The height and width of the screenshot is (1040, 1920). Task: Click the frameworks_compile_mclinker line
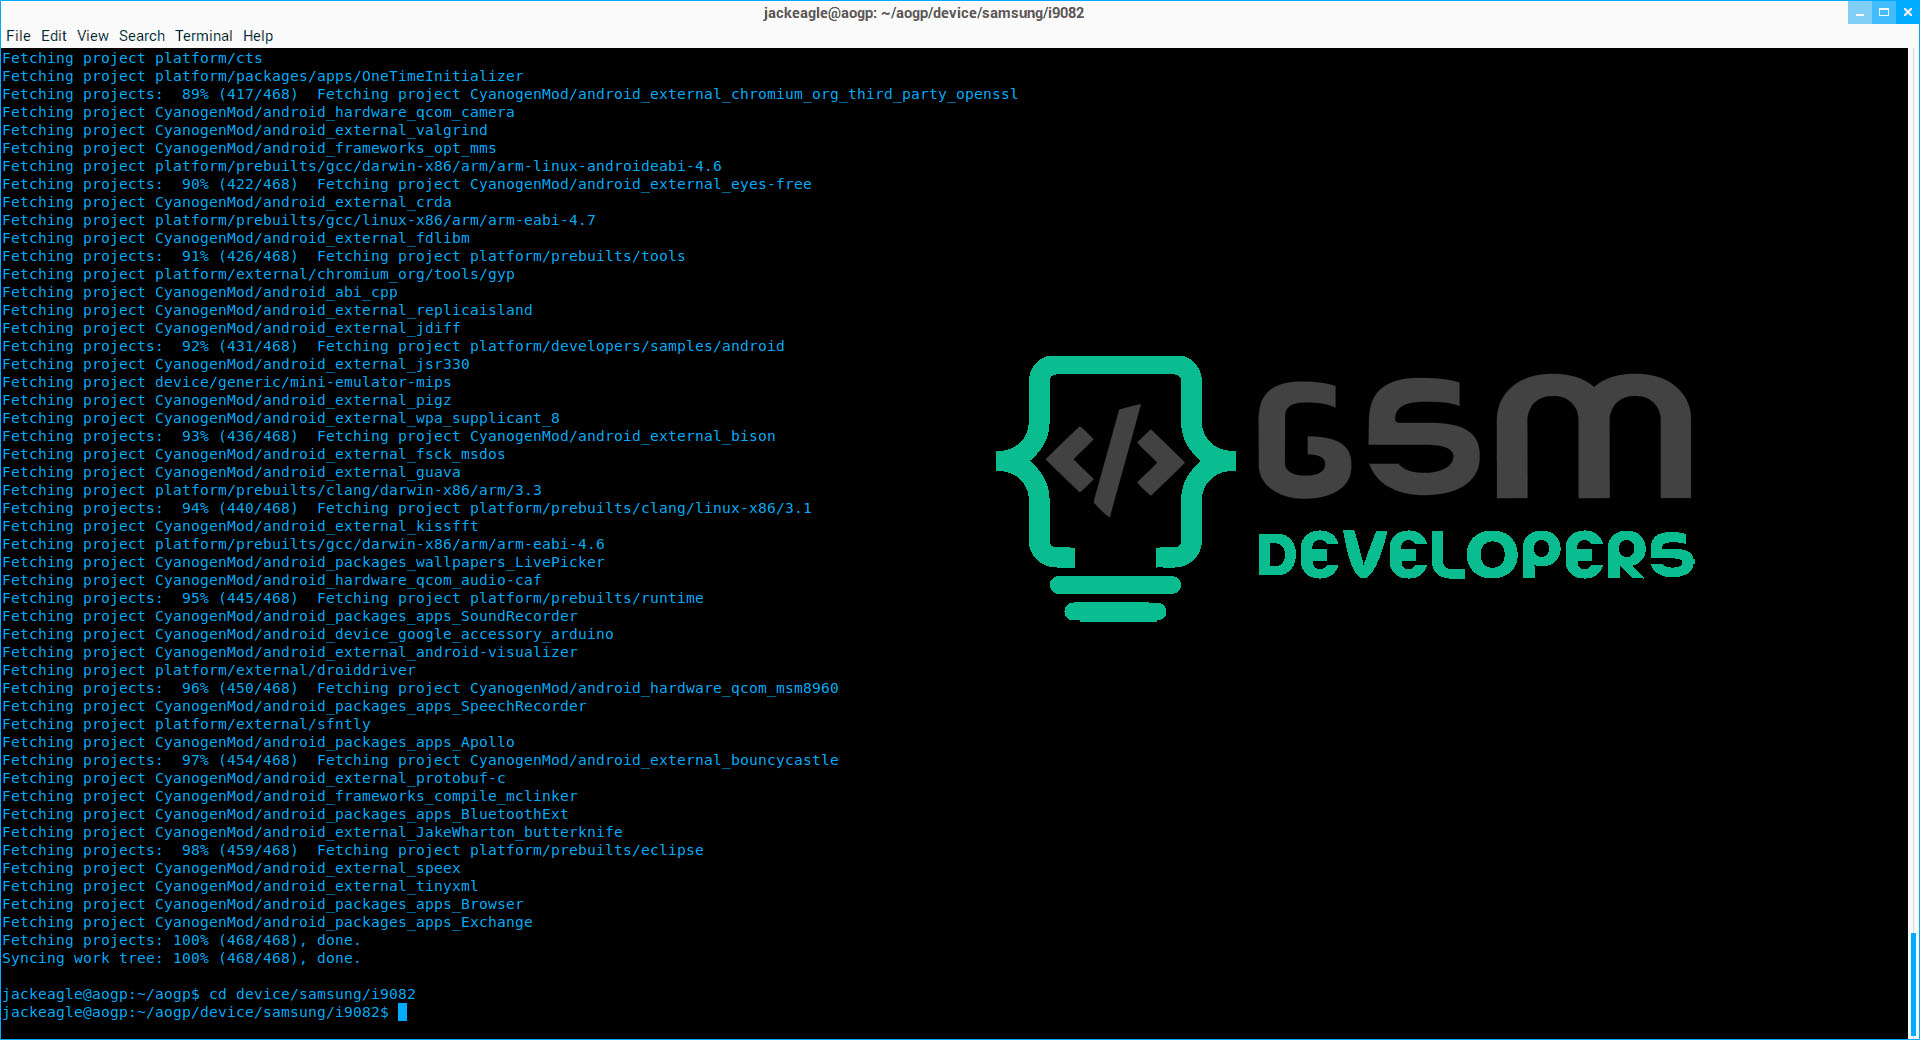tap(290, 797)
